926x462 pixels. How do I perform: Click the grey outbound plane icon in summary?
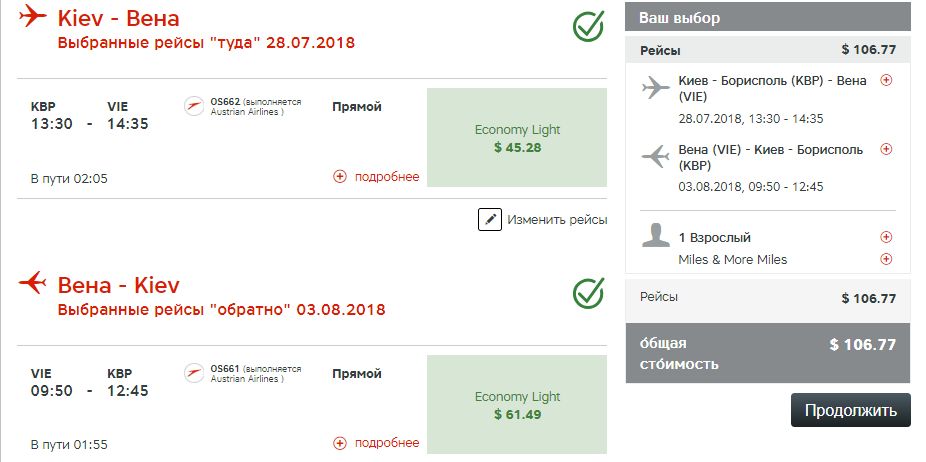tap(656, 88)
